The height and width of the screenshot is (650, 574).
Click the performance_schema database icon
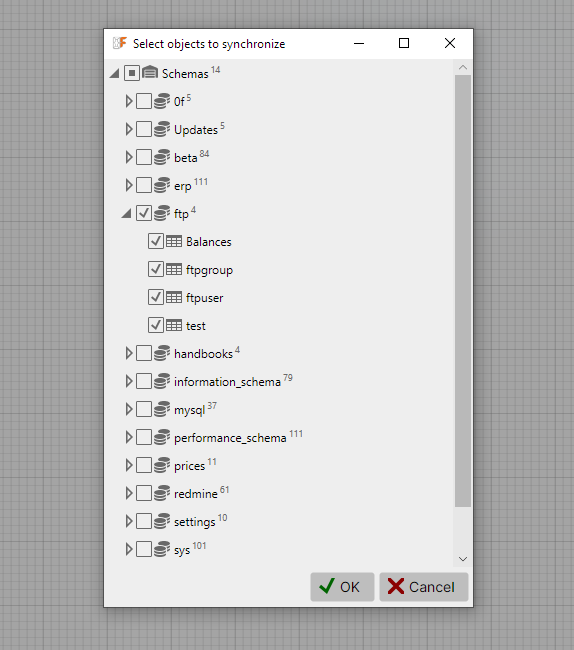point(162,437)
